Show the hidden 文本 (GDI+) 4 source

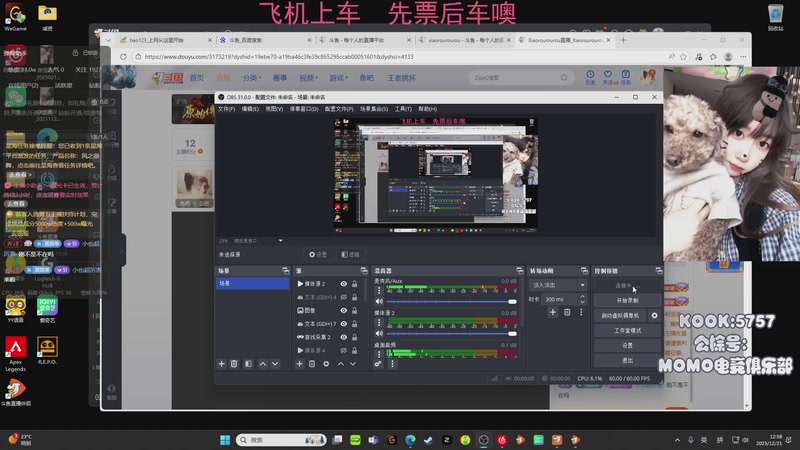tap(343, 297)
